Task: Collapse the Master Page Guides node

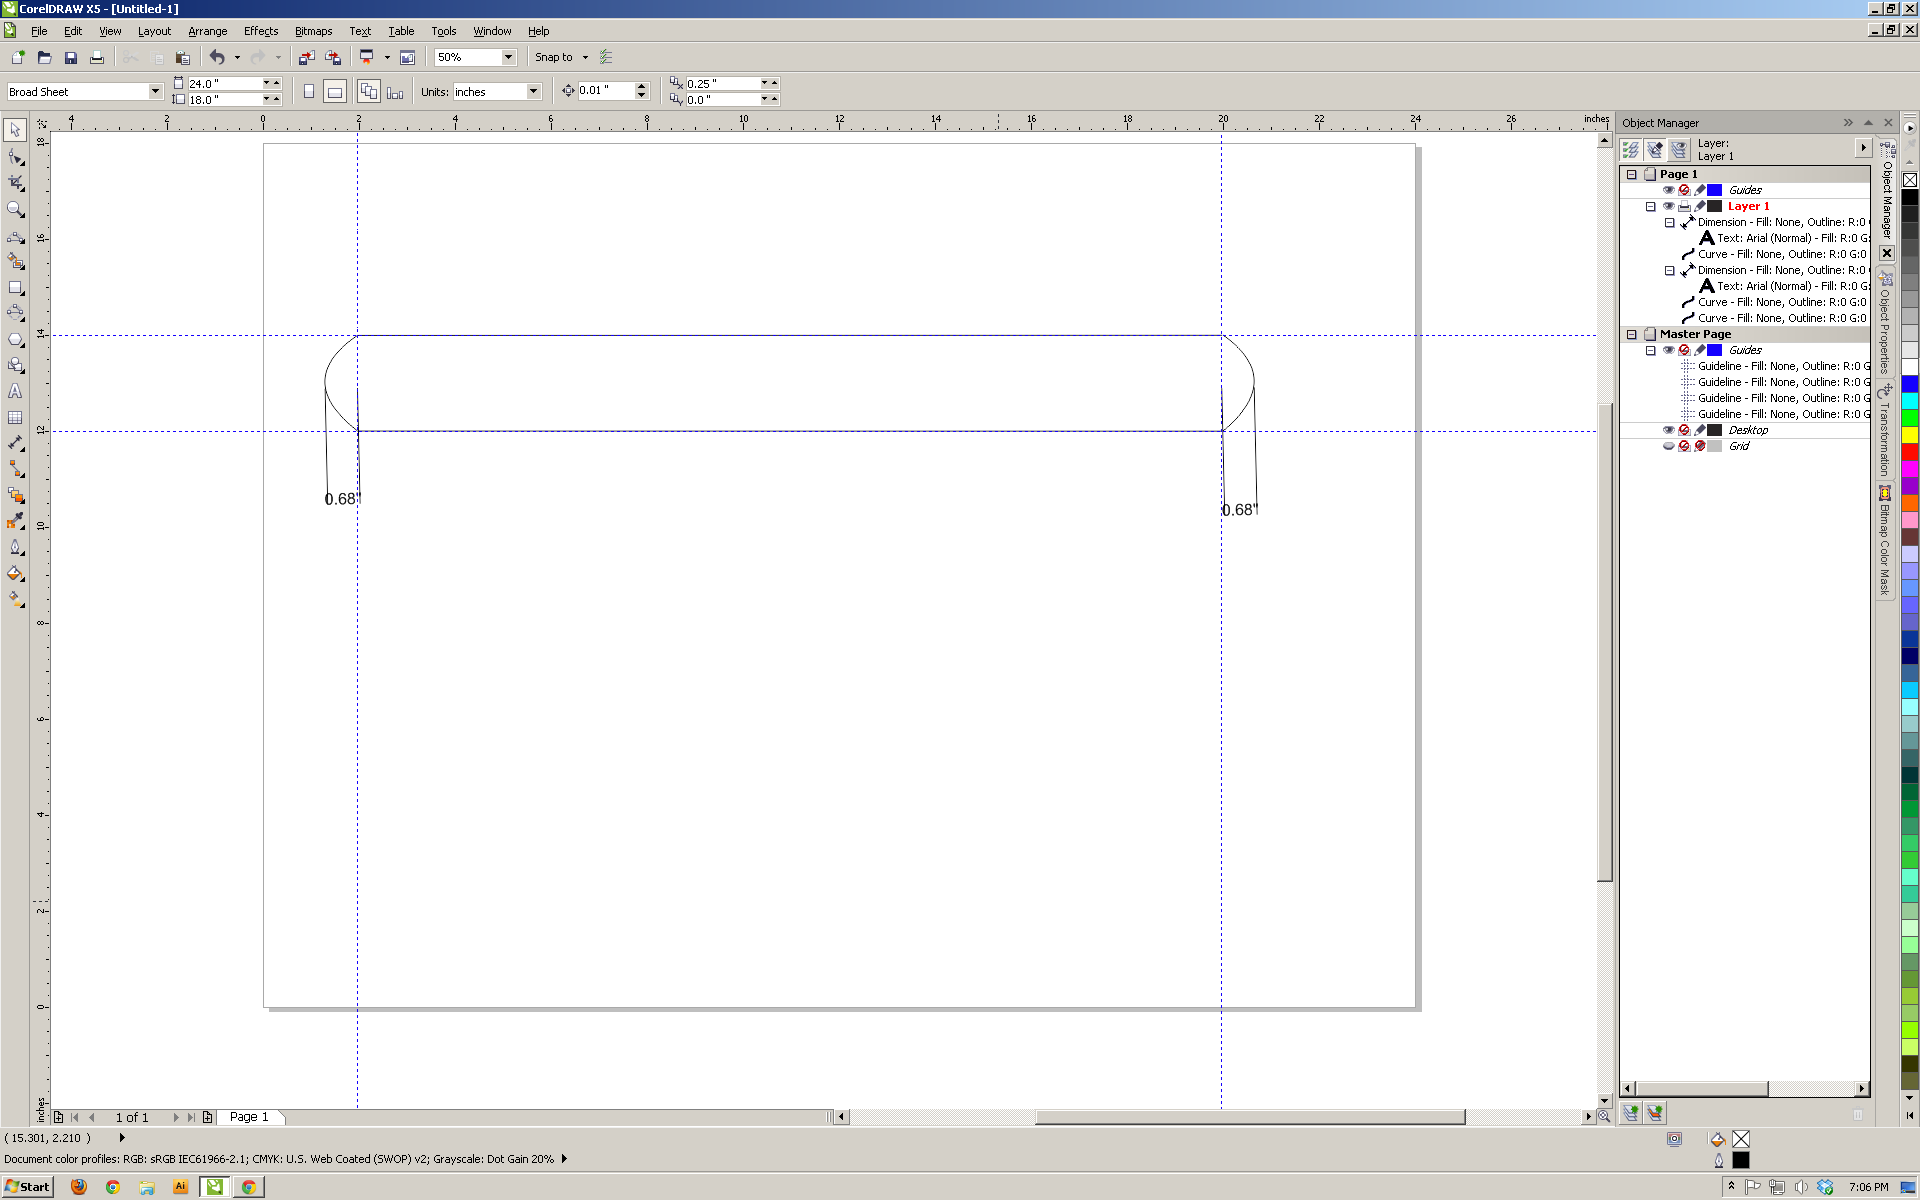Action: [x=1651, y=350]
